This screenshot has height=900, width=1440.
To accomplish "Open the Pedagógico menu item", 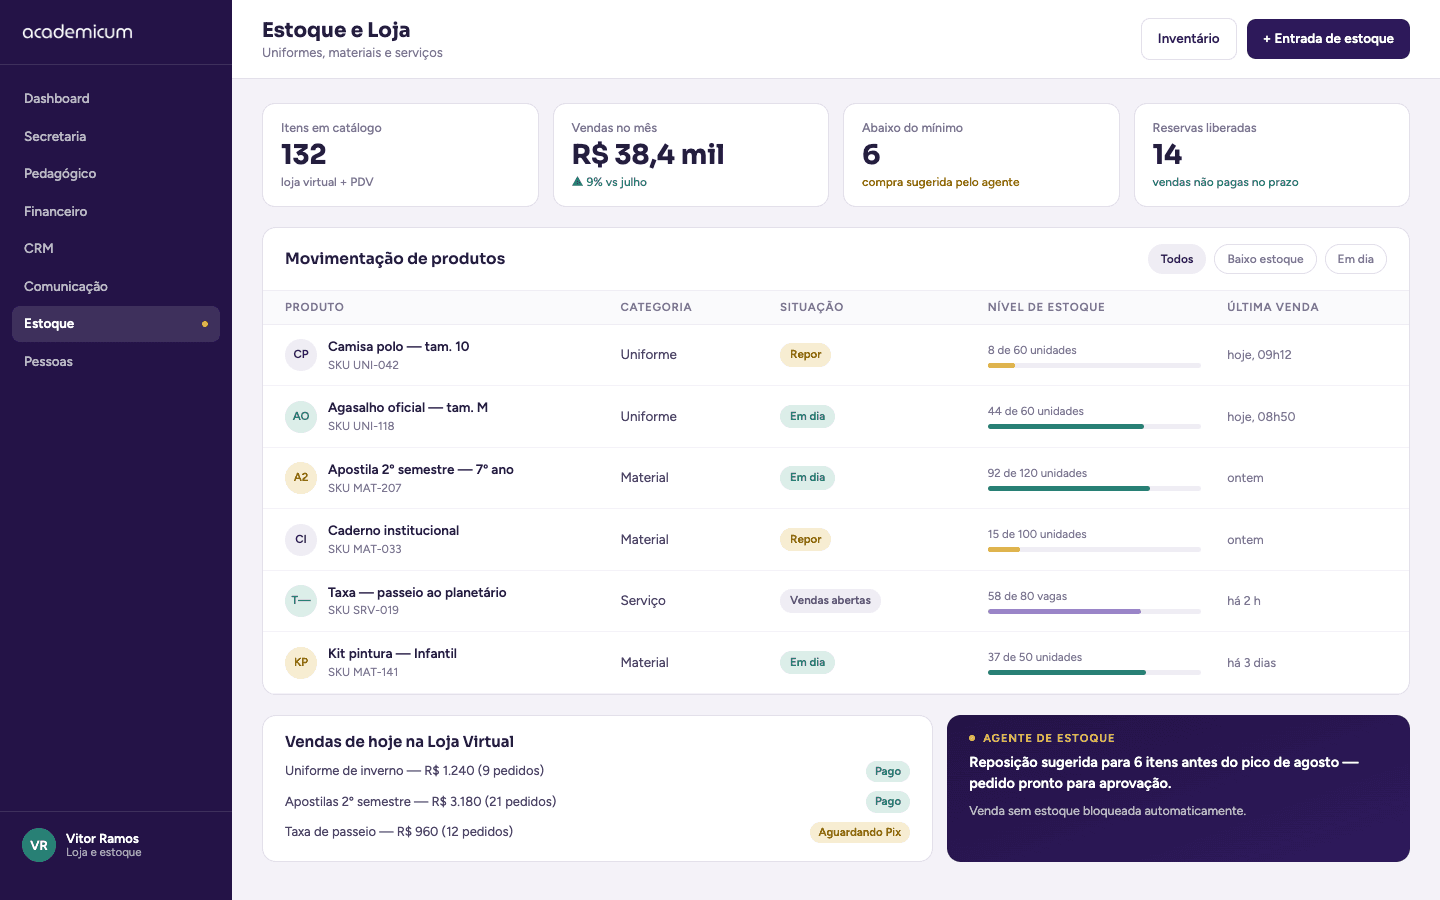I will (116, 173).
